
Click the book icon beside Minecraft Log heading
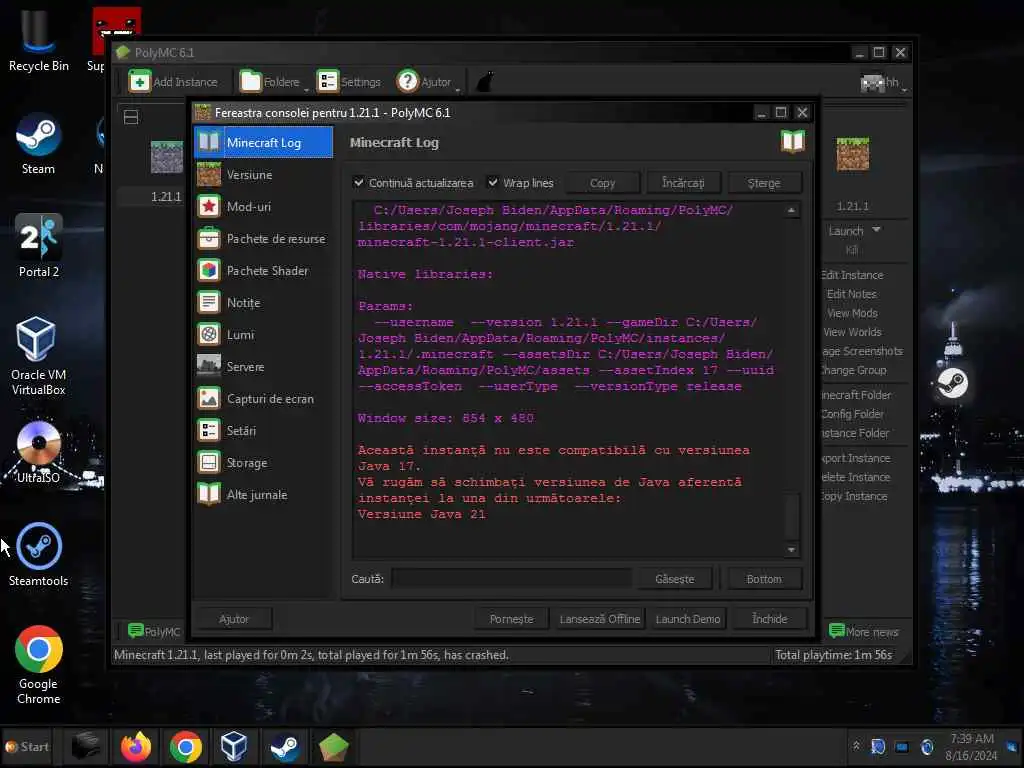(793, 141)
